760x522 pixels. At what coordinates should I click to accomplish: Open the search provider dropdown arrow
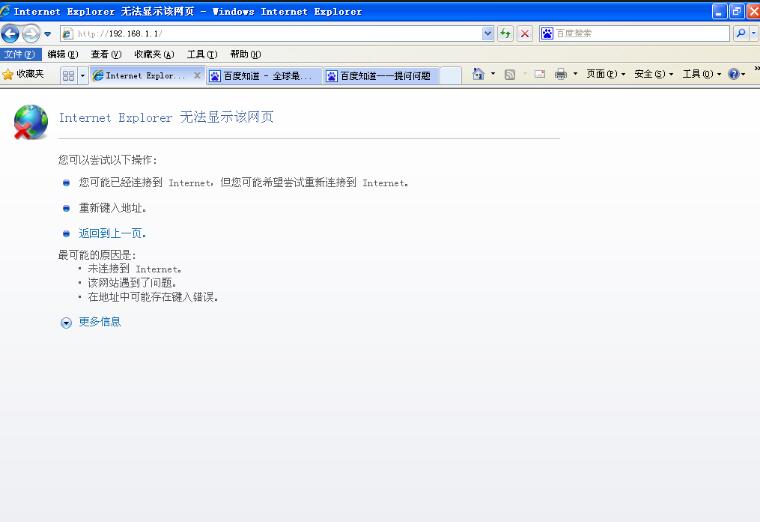tap(754, 33)
